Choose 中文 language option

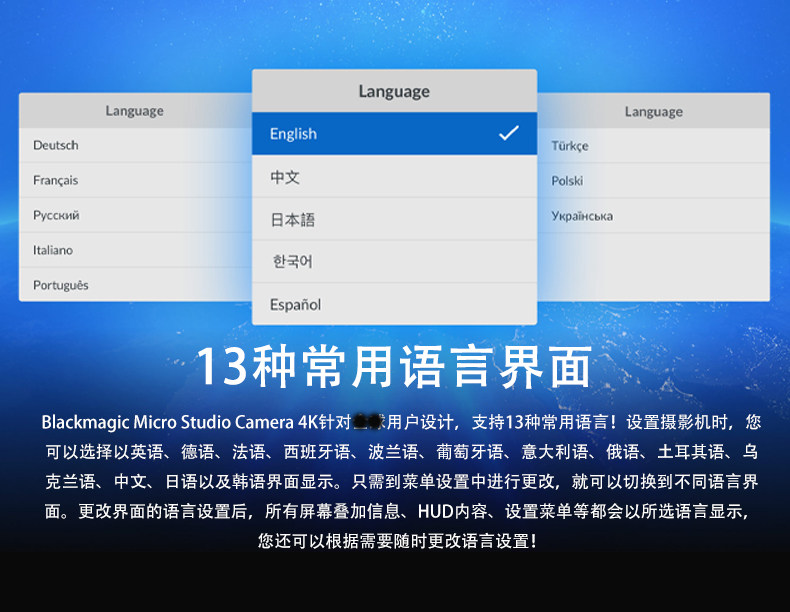[x=394, y=176]
